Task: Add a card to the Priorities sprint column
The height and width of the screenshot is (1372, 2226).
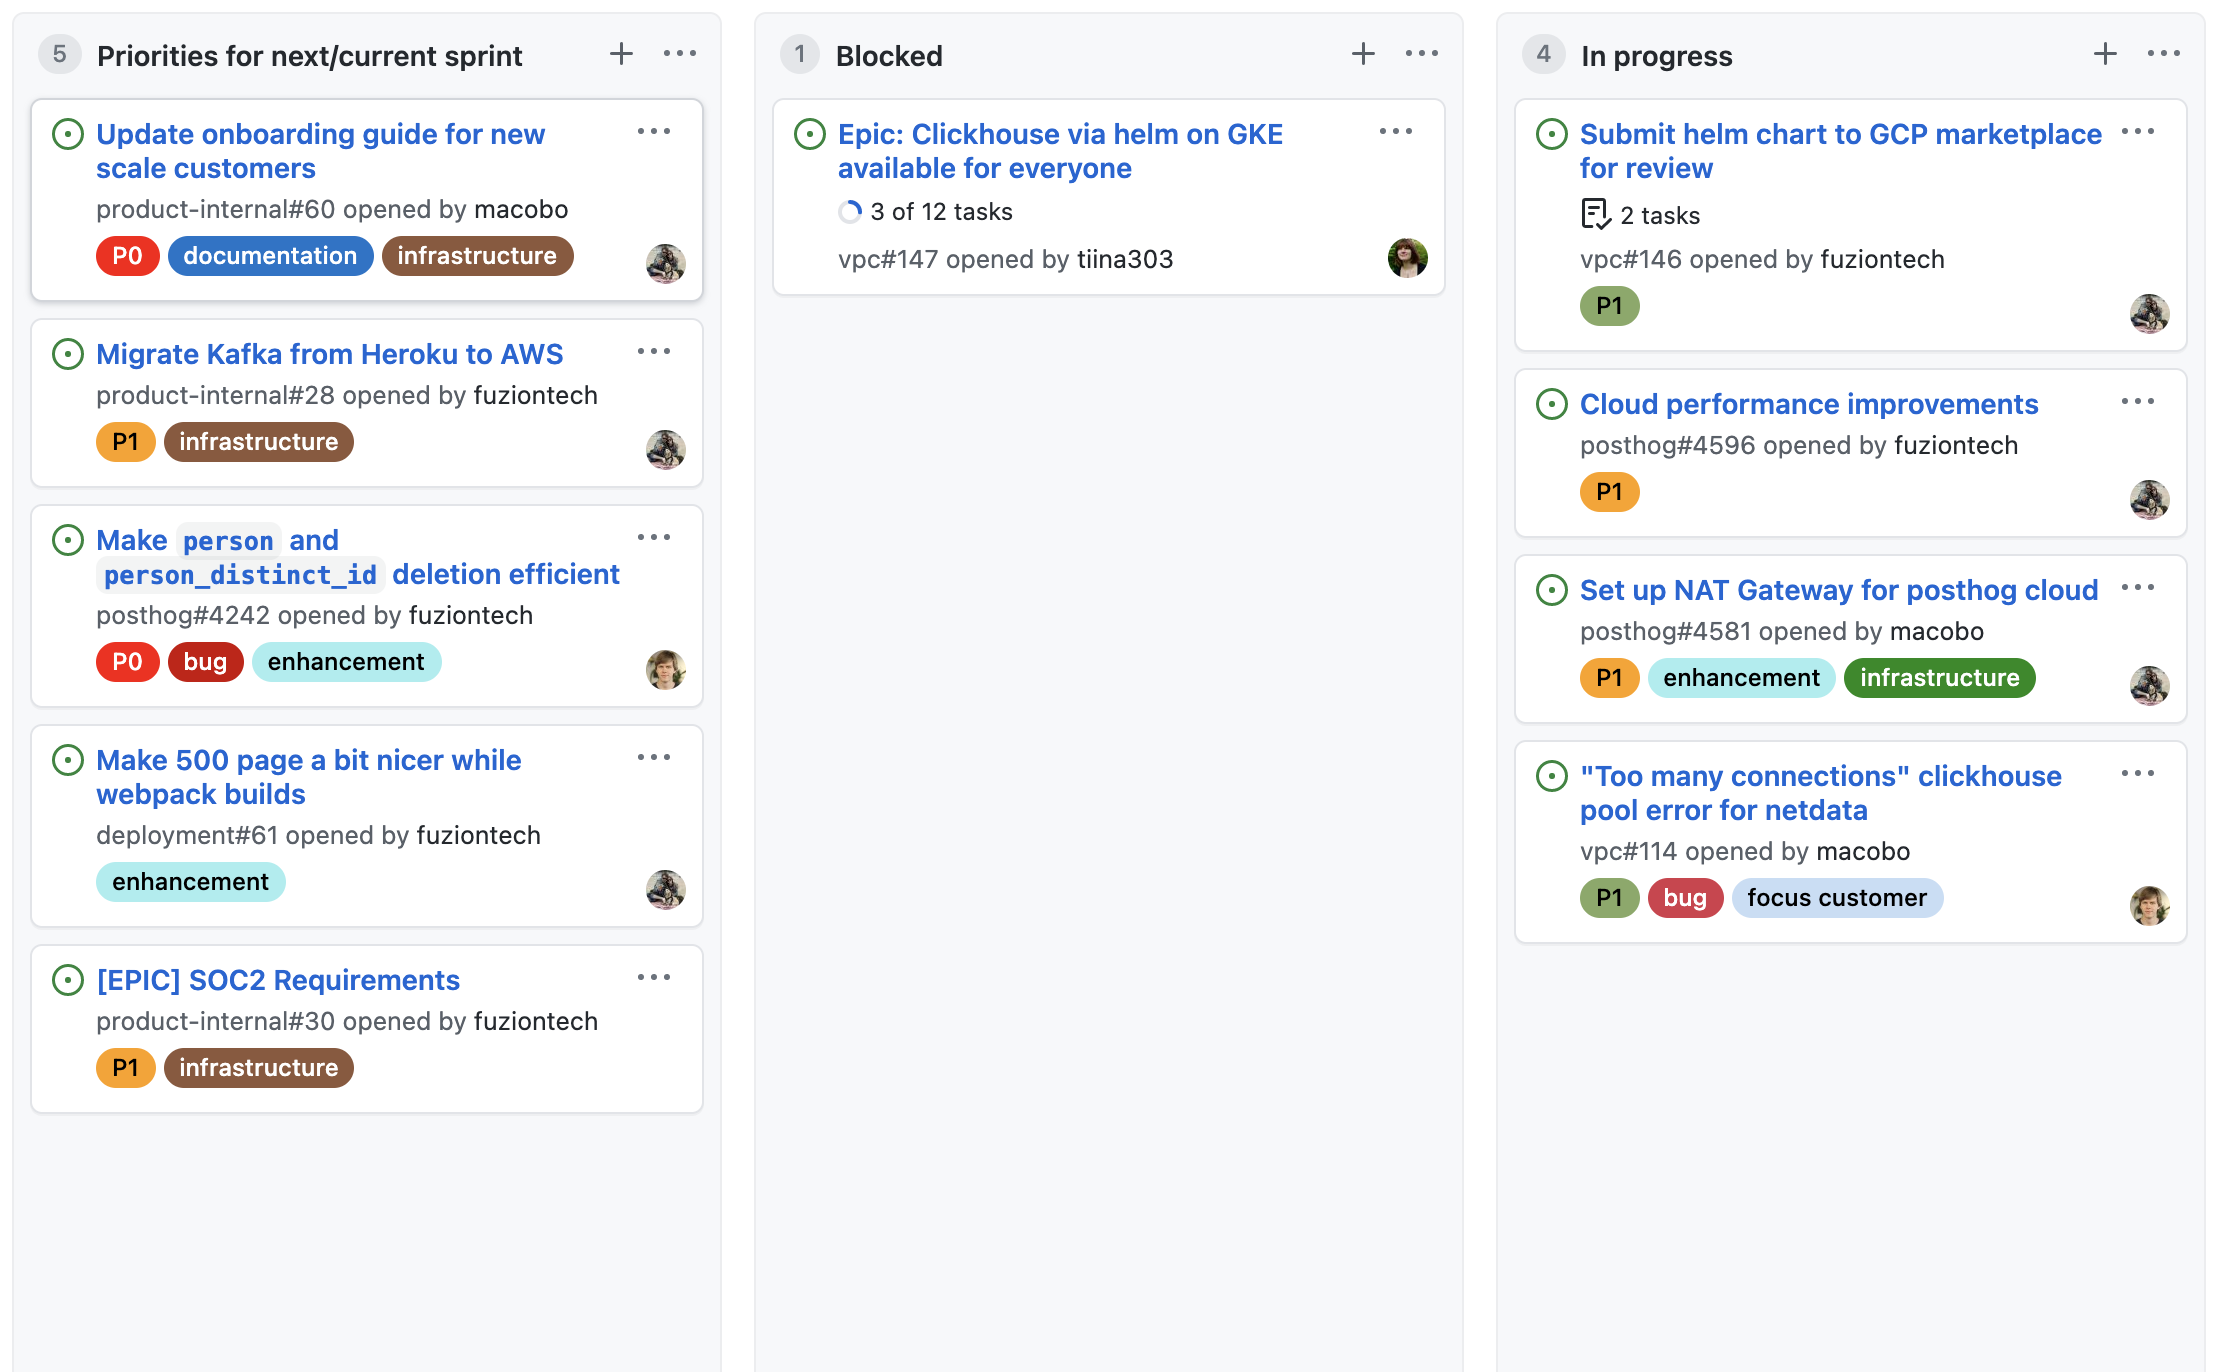Action: coord(621,54)
